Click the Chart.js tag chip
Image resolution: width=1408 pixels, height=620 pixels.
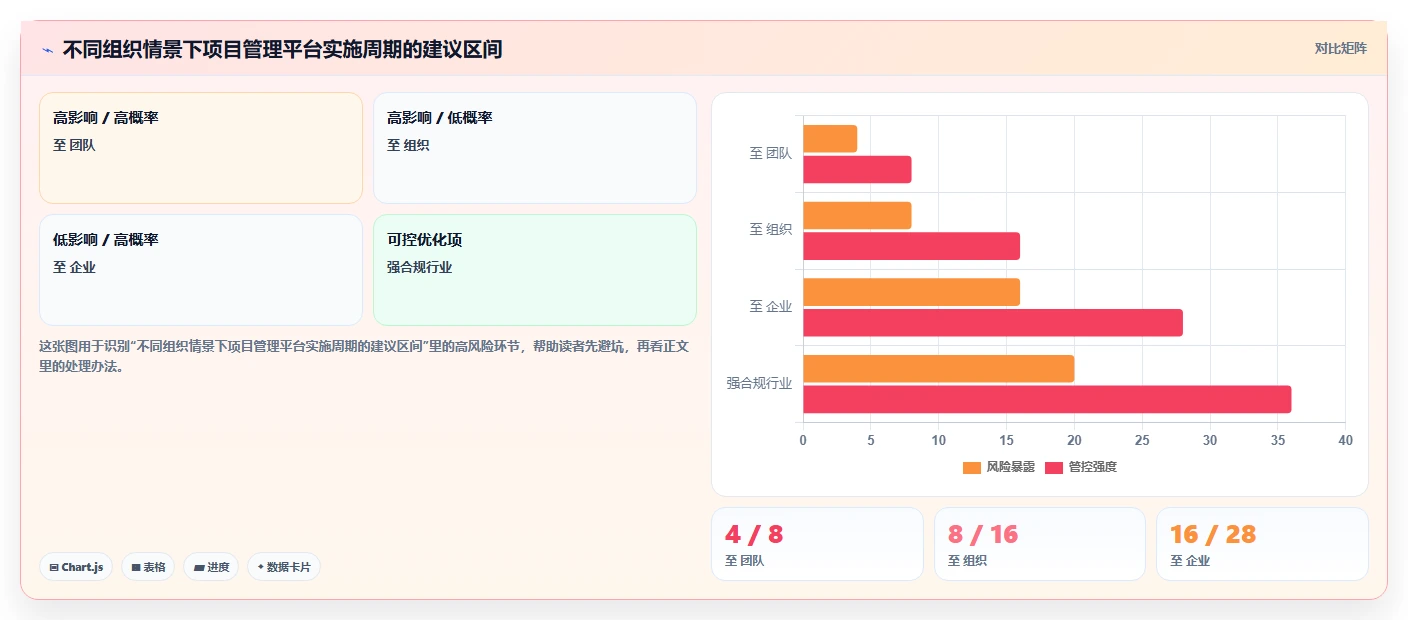pyautogui.click(x=76, y=567)
